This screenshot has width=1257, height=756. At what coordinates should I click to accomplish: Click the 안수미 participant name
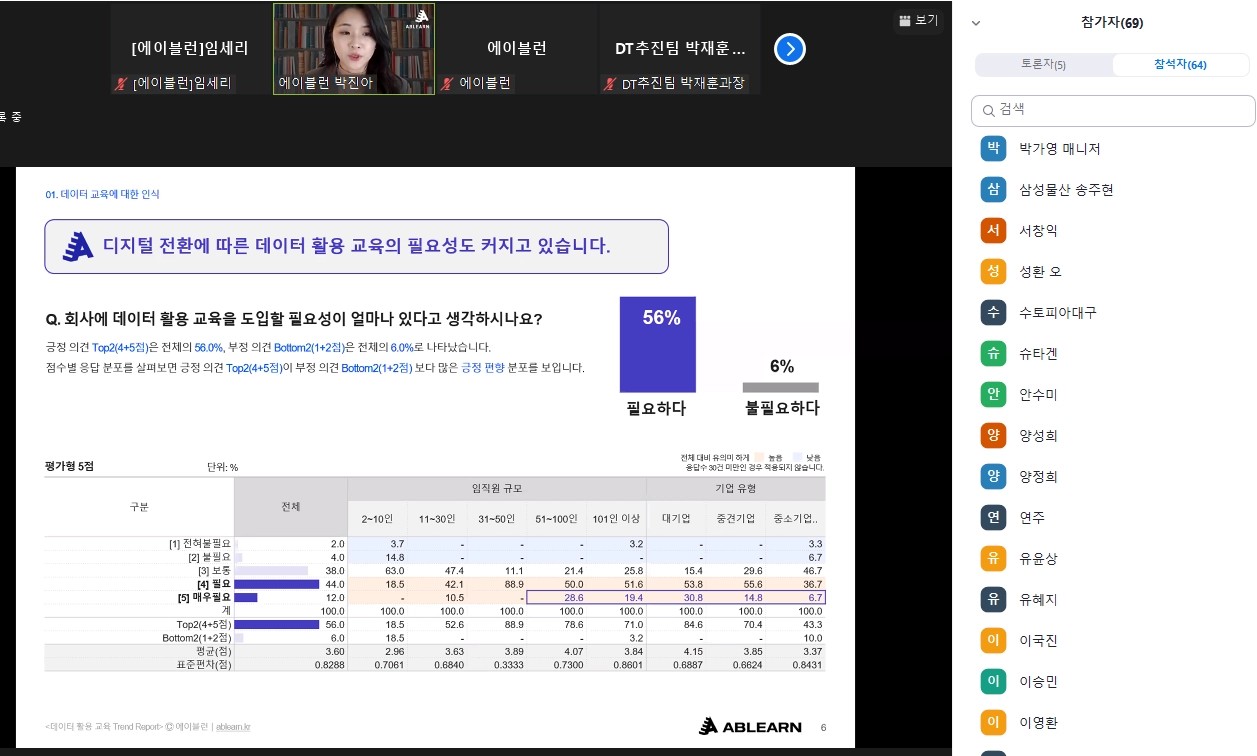click(x=1038, y=395)
